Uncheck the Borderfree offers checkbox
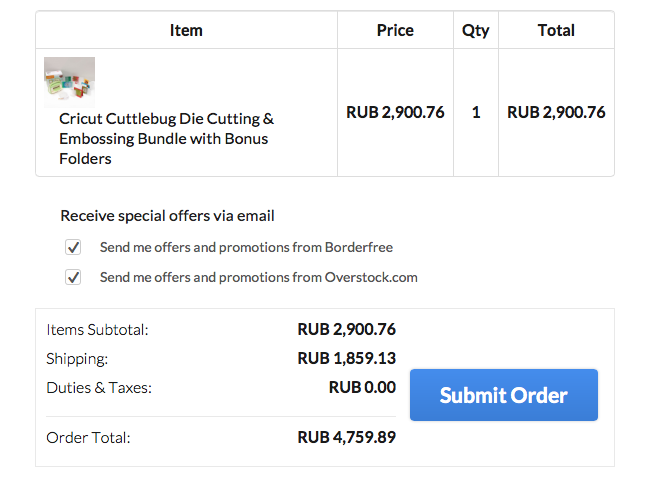671x498 pixels. (73, 247)
